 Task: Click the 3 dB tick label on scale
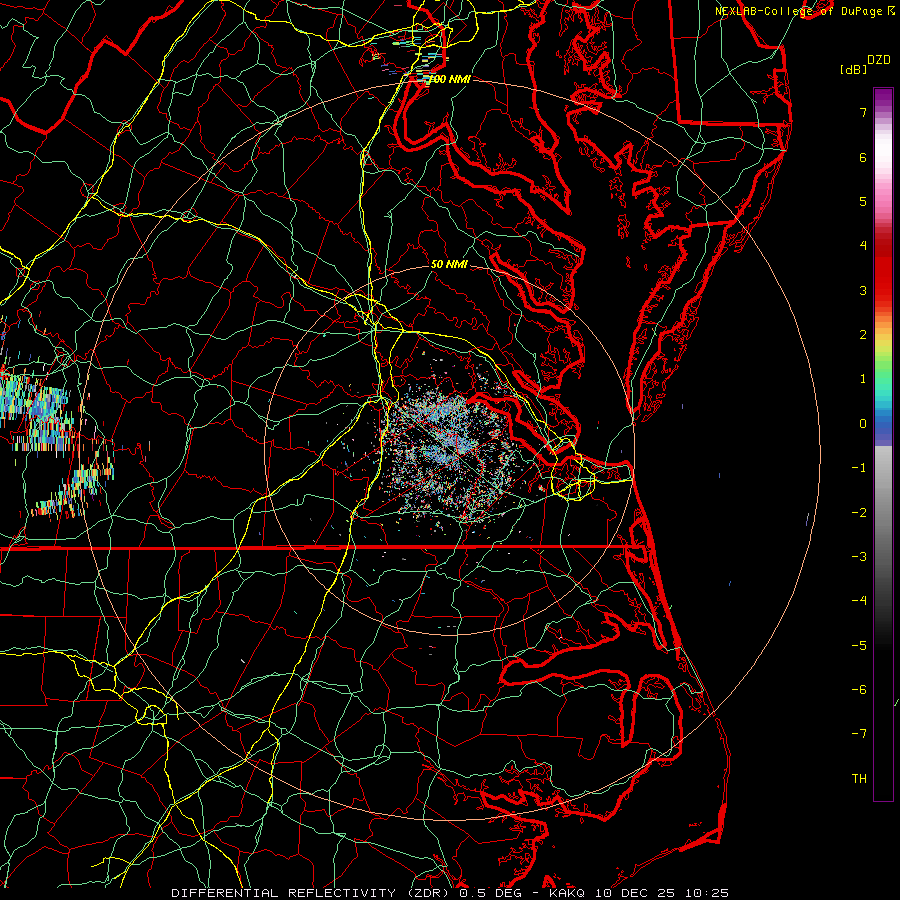click(863, 290)
